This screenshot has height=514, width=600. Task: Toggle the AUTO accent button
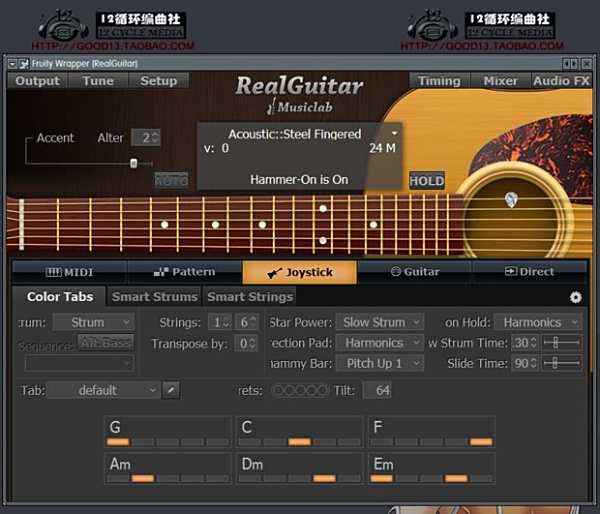point(171,180)
